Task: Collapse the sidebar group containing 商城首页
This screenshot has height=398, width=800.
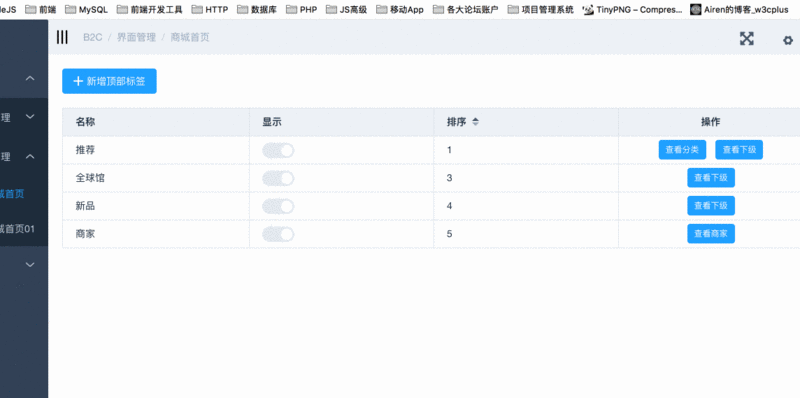Action: point(30,156)
